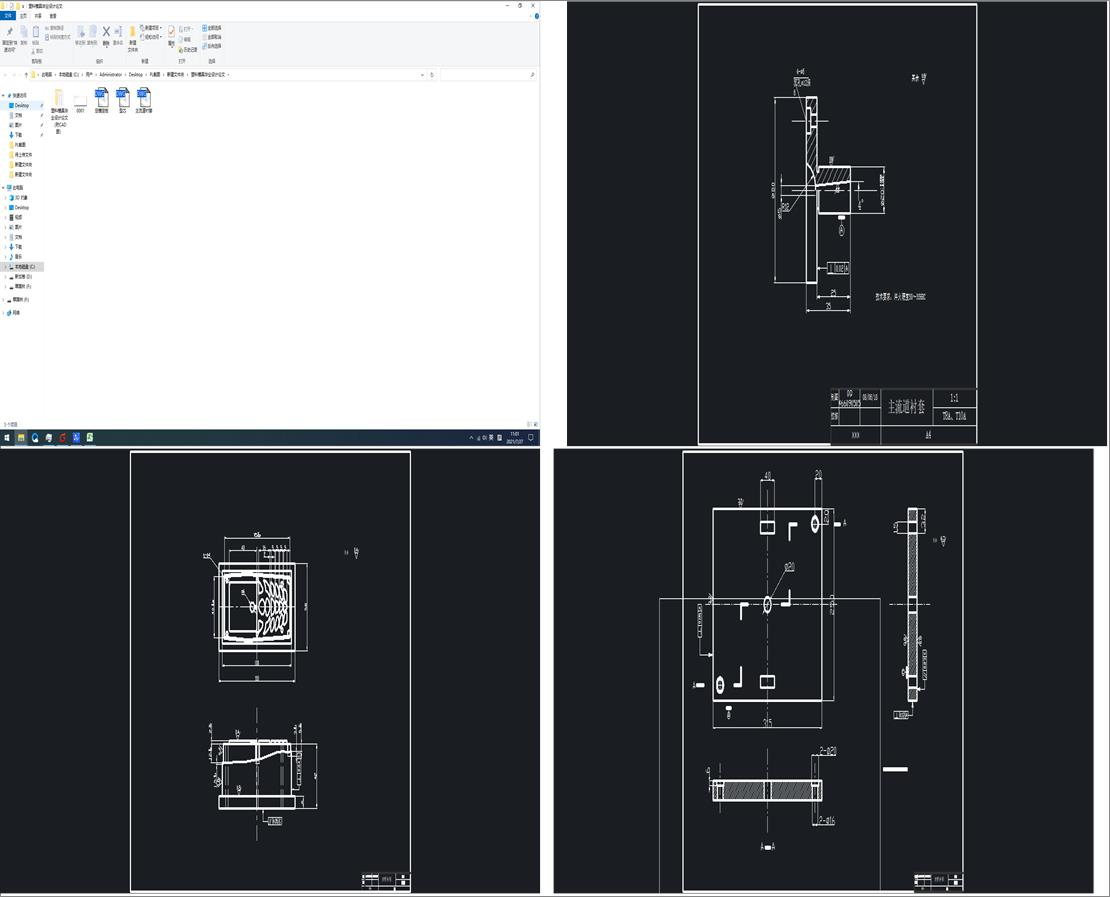Open the red app icon on taskbar
This screenshot has height=897, width=1110.
pyautogui.click(x=62, y=438)
